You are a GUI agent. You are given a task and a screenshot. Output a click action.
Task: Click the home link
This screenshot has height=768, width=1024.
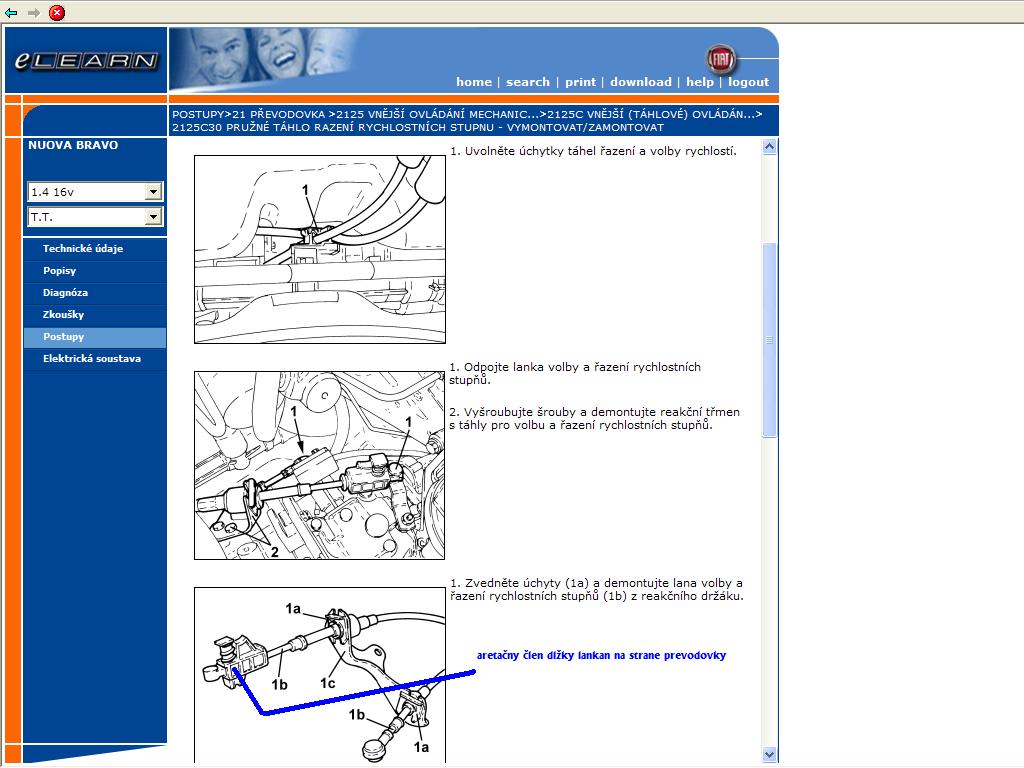(x=474, y=82)
